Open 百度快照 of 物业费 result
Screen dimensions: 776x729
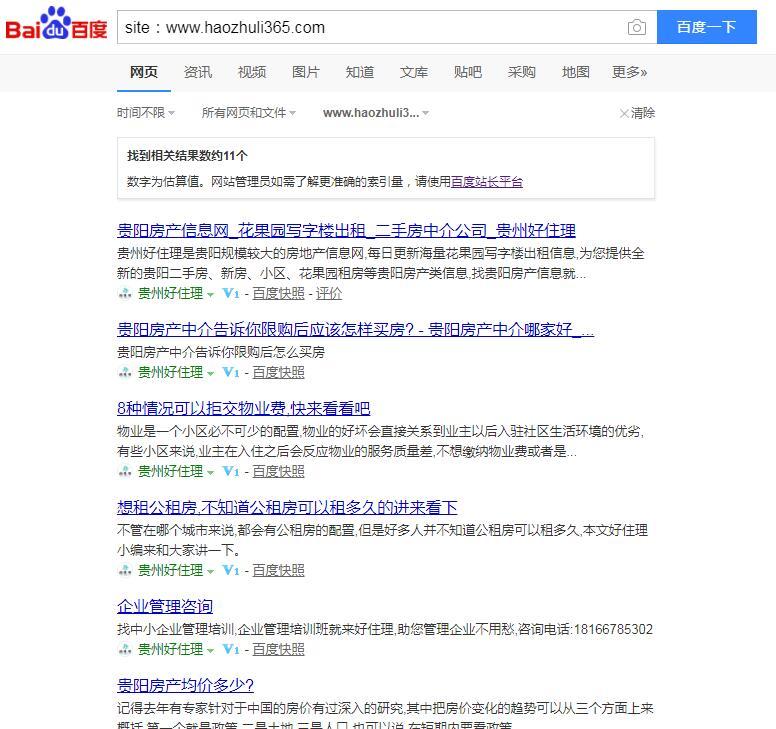click(x=278, y=471)
